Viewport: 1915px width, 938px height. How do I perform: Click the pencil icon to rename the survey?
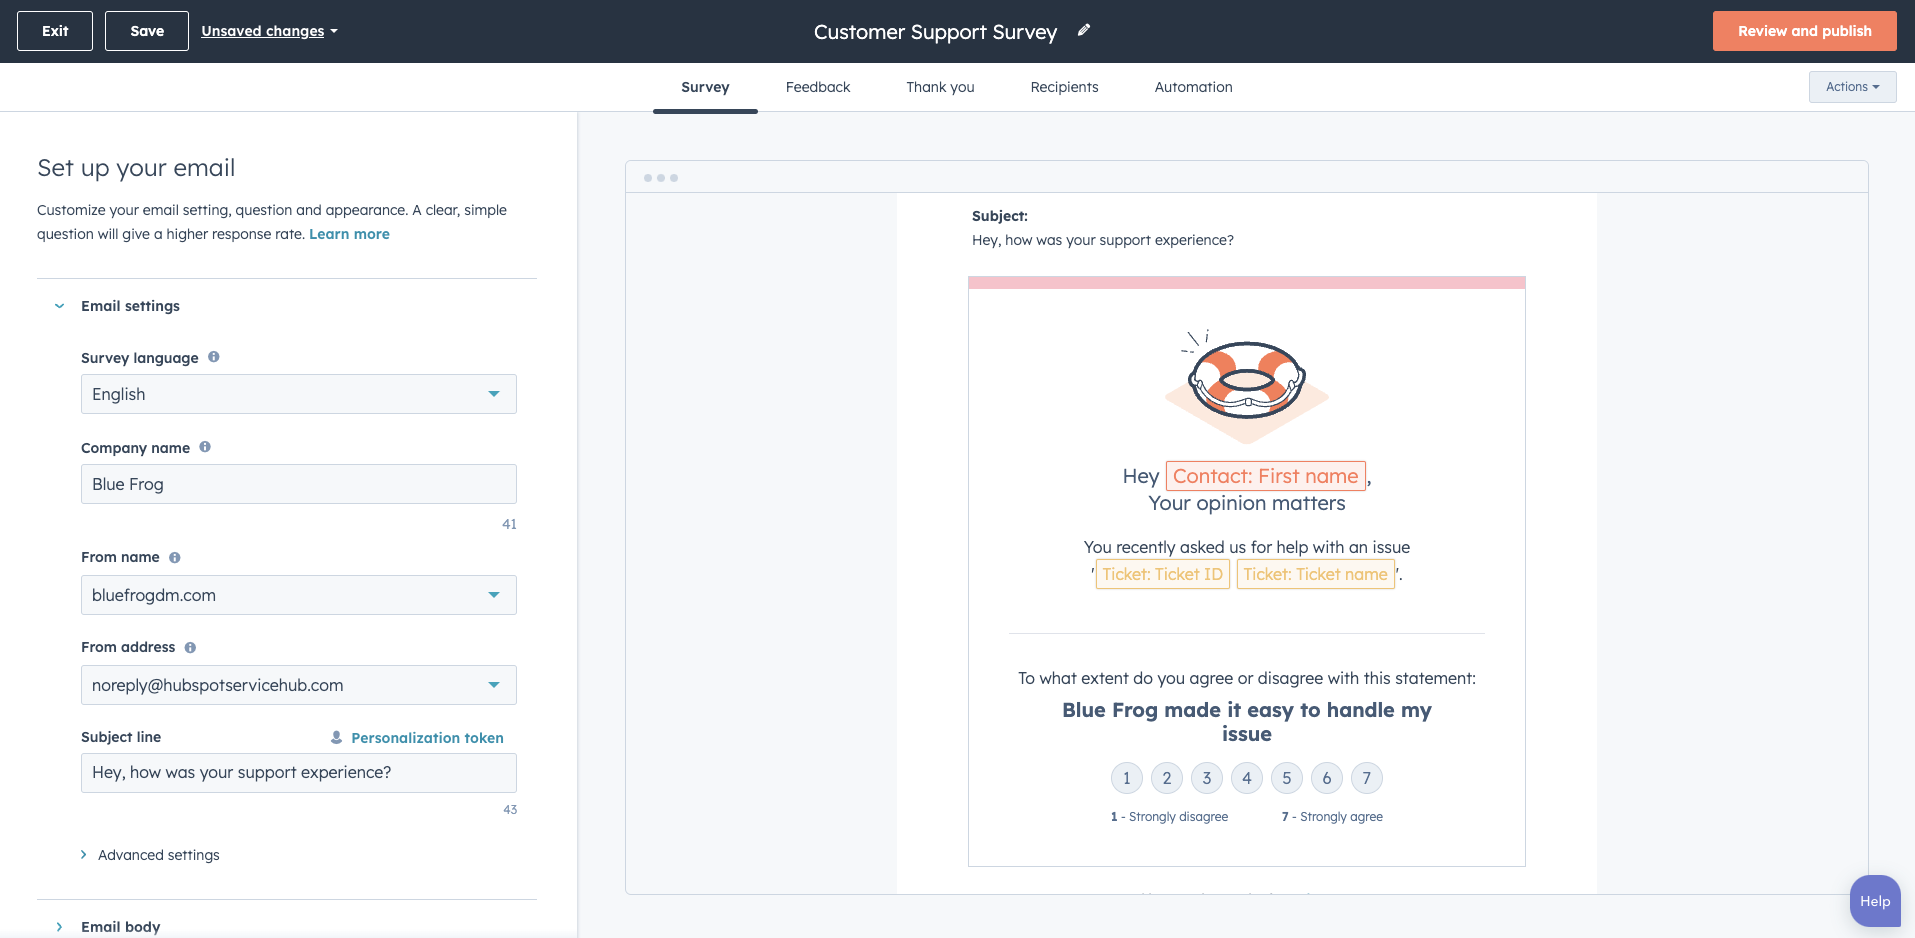coord(1084,31)
